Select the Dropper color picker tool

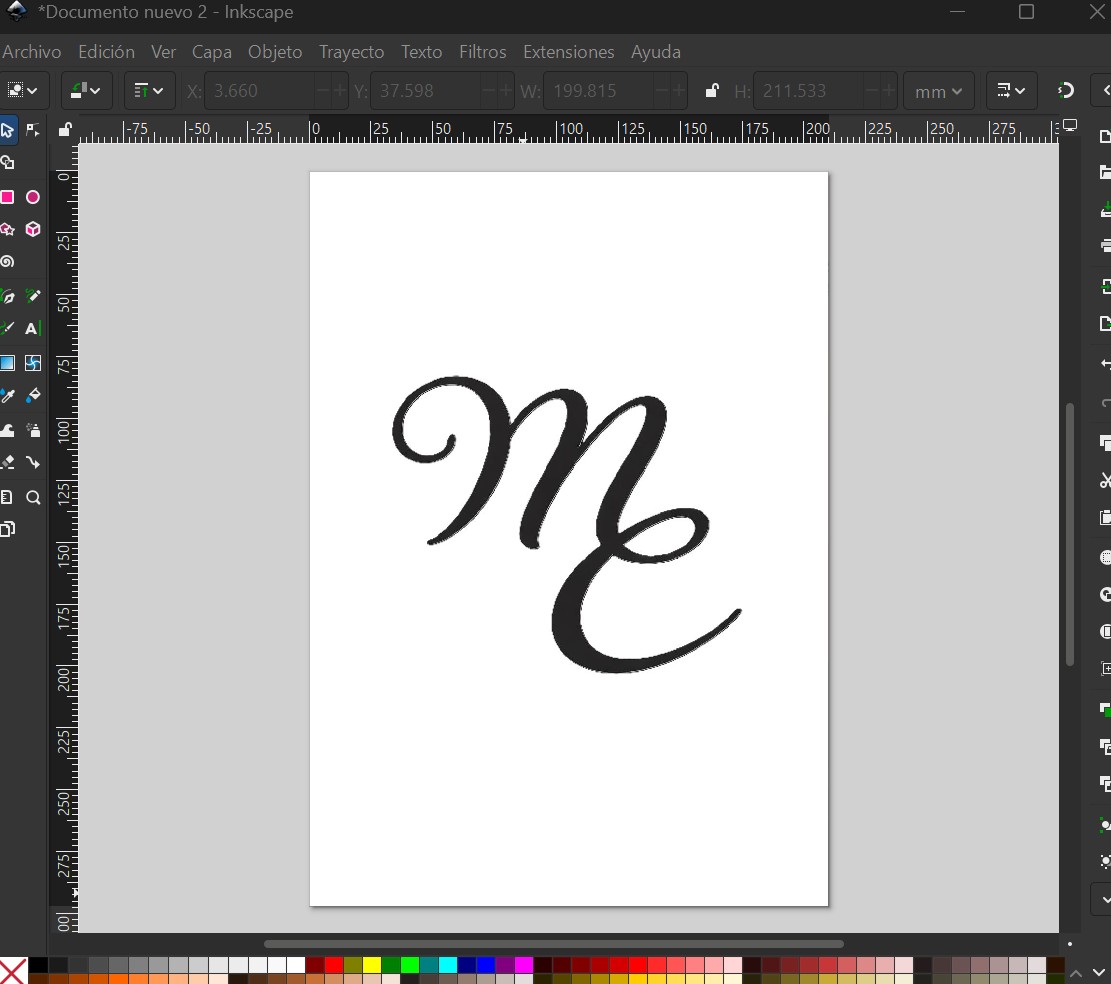click(8, 395)
